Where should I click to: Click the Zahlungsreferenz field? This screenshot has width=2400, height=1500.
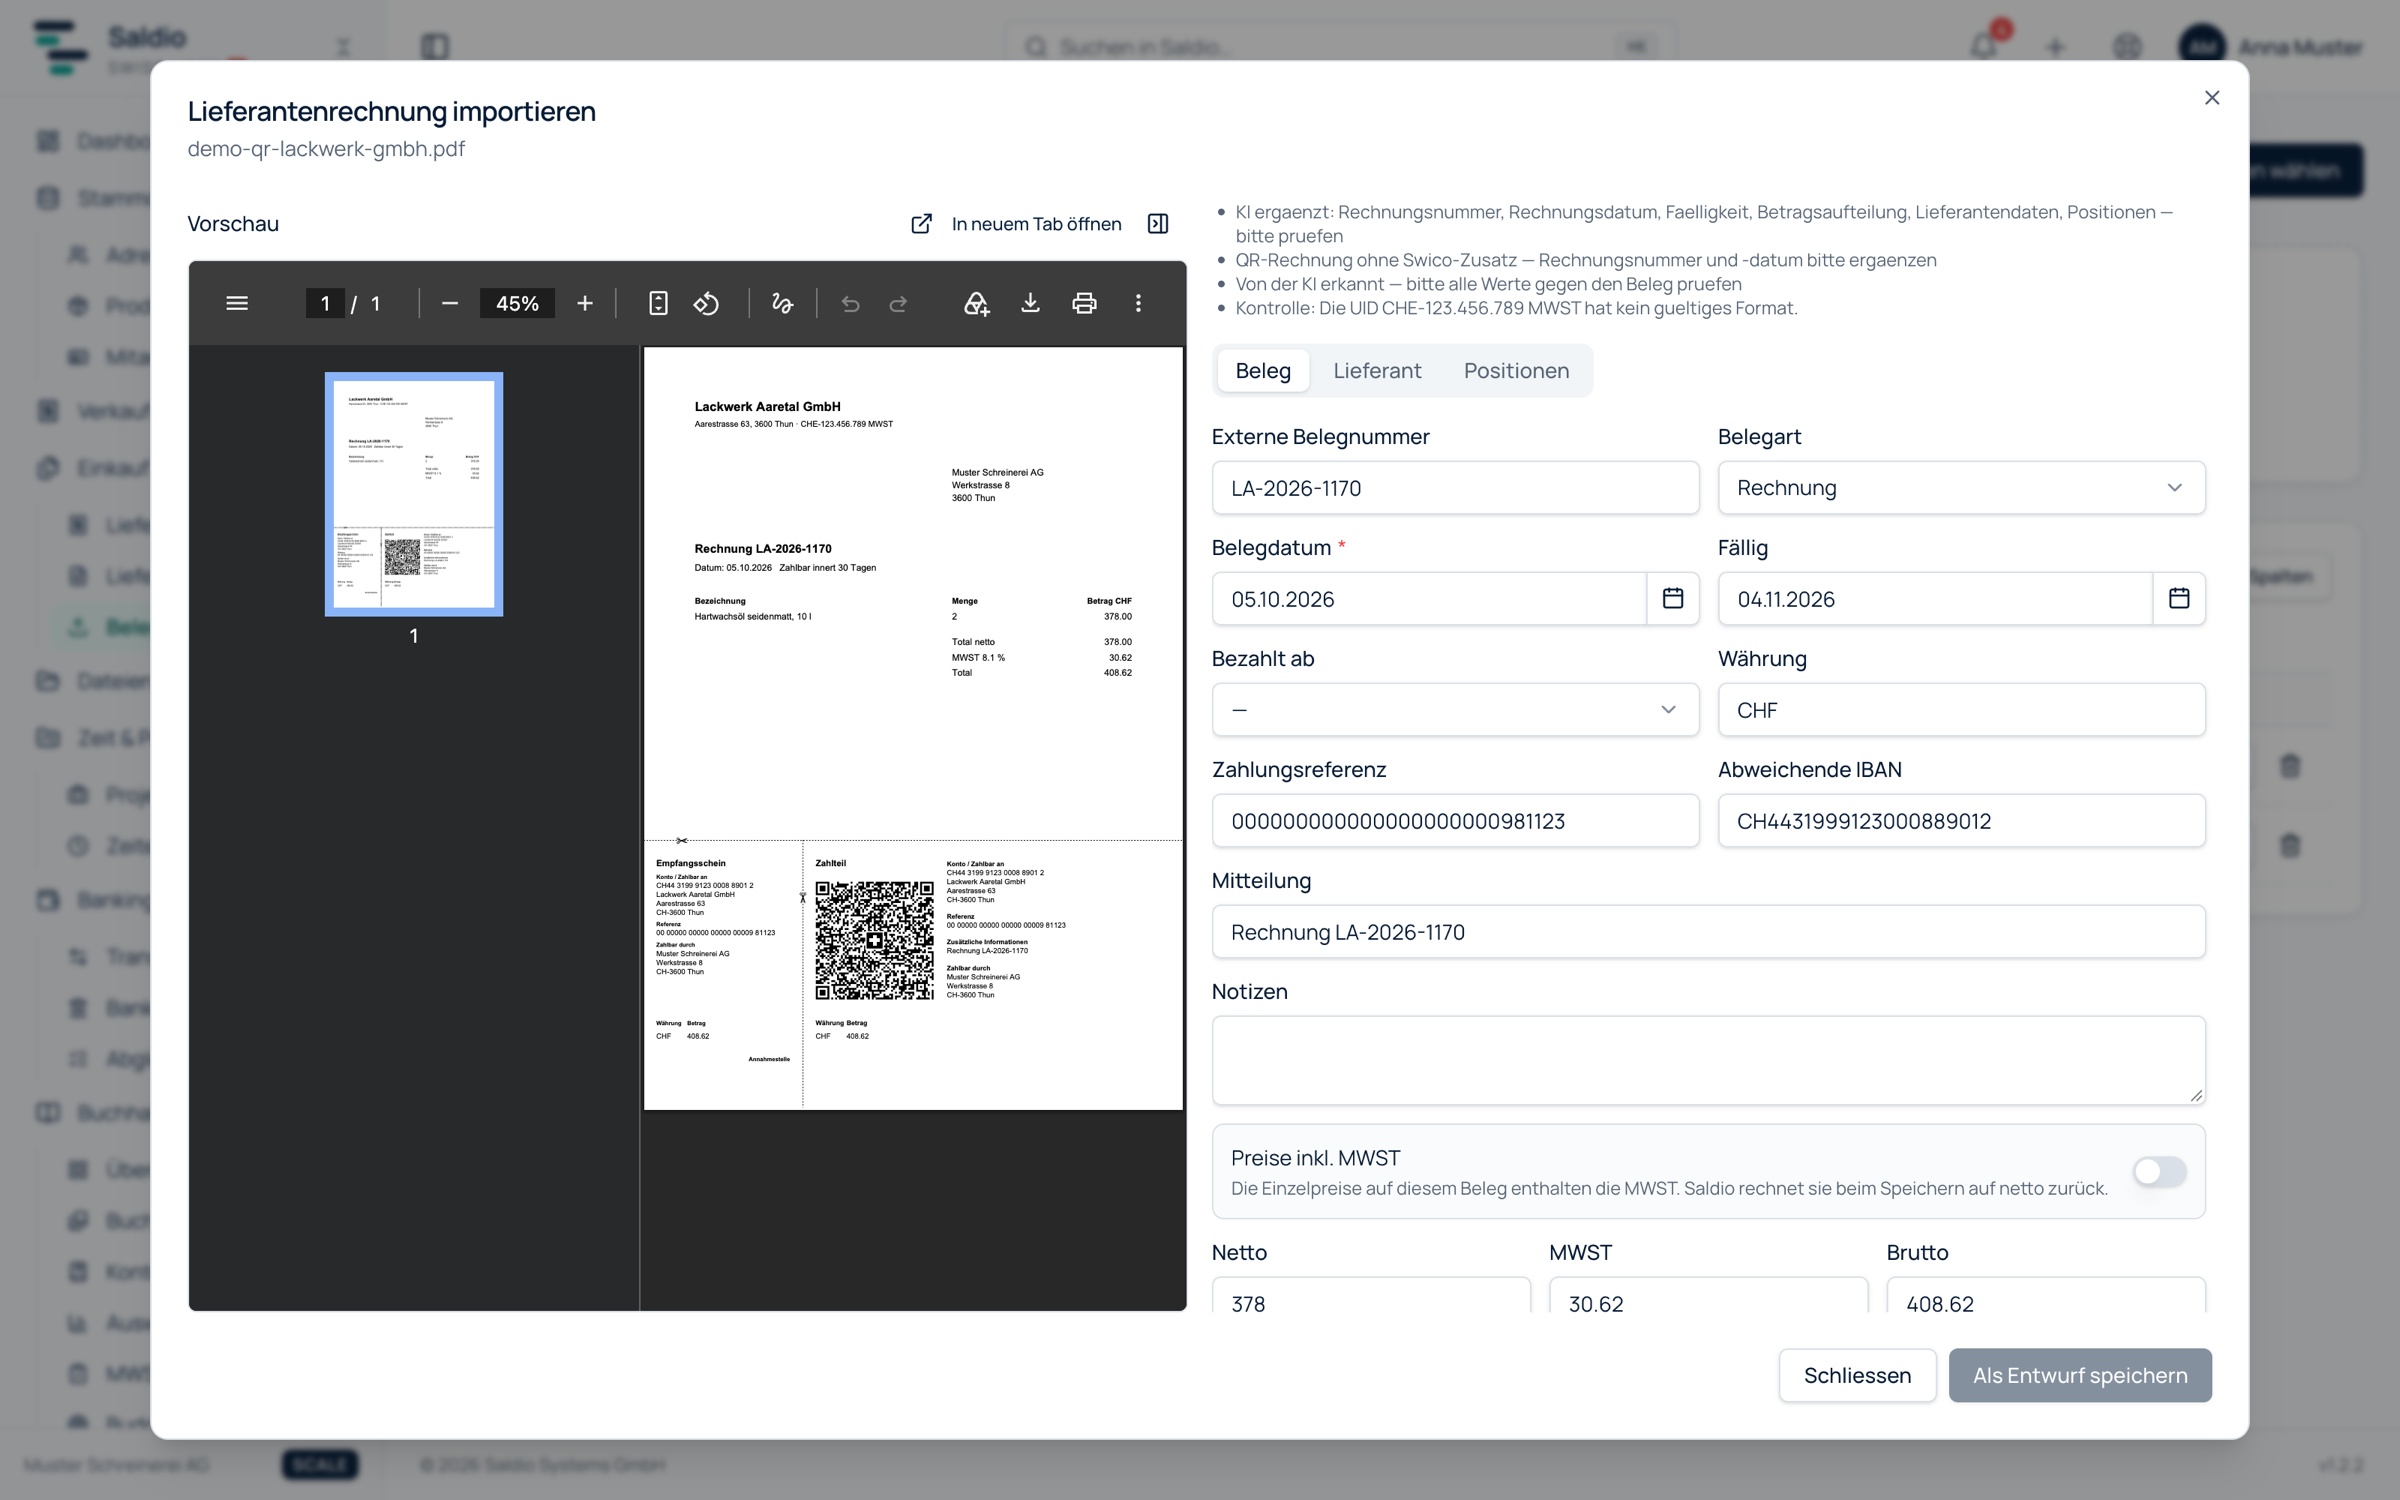(x=1455, y=821)
